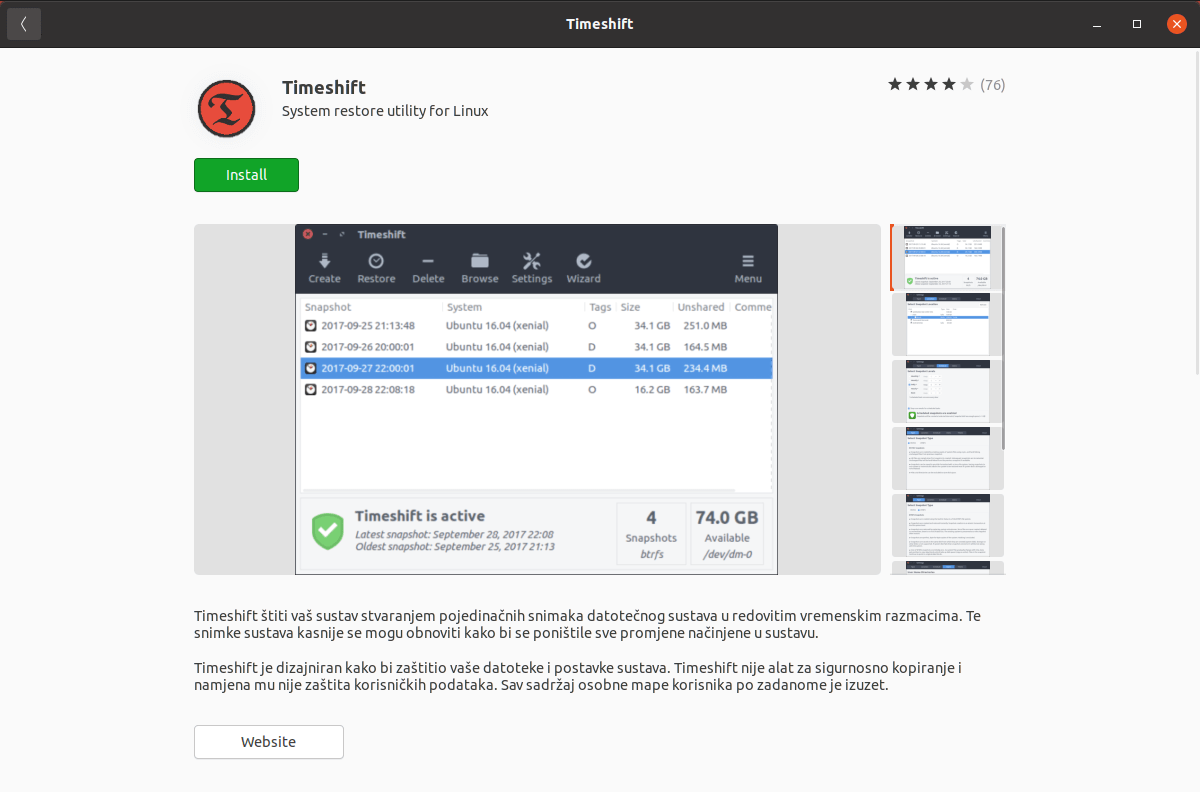Click the red Timeshift app logo
Screen dimensions: 1200x792
tap(227, 109)
